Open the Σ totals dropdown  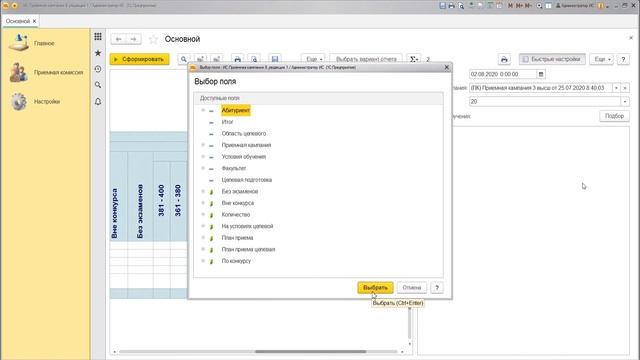[414, 59]
